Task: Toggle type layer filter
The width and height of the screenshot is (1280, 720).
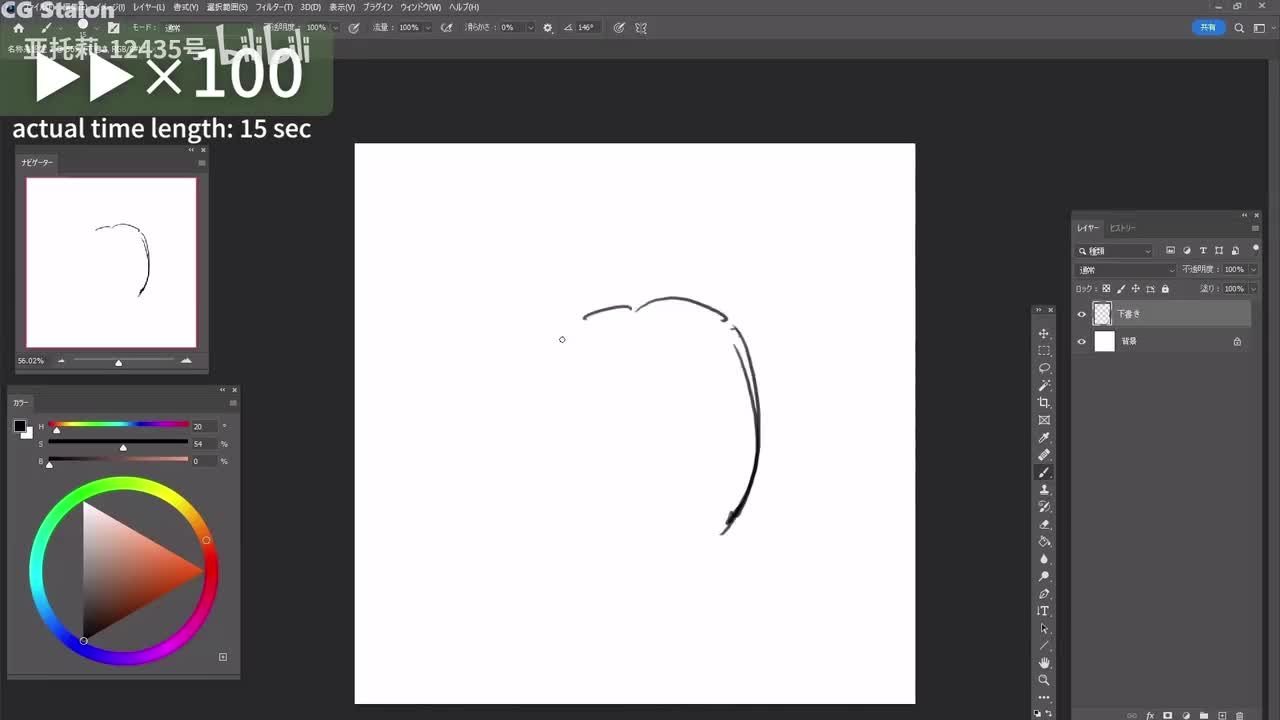Action: (x=1203, y=251)
